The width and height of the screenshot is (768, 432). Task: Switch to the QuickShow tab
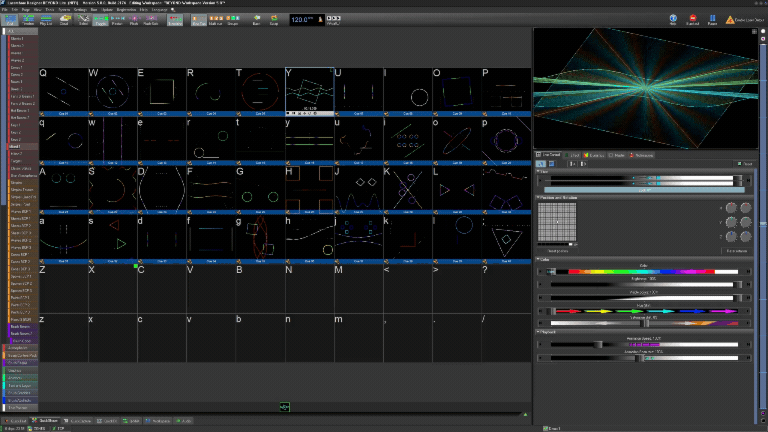[x=45, y=421]
